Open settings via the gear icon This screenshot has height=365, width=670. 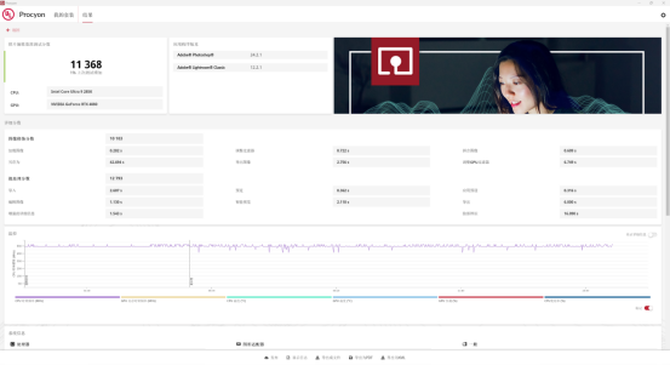point(663,15)
